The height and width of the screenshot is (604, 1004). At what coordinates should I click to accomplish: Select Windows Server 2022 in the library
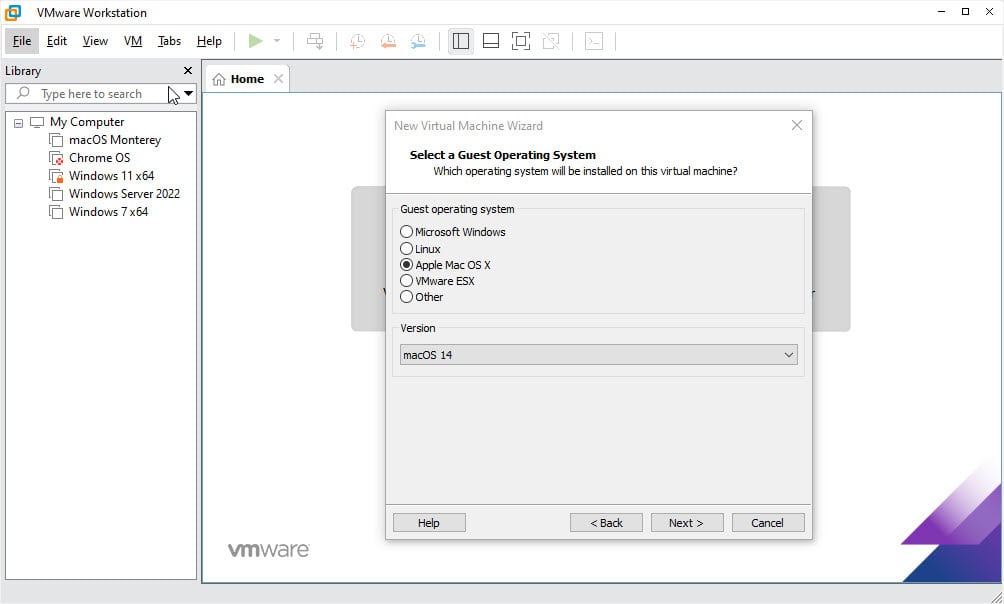[124, 193]
